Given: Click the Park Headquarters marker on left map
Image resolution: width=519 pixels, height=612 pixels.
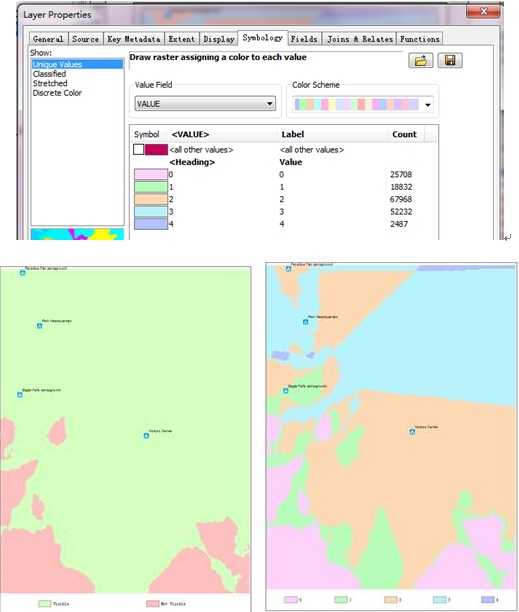Looking at the screenshot, I should pos(39,326).
